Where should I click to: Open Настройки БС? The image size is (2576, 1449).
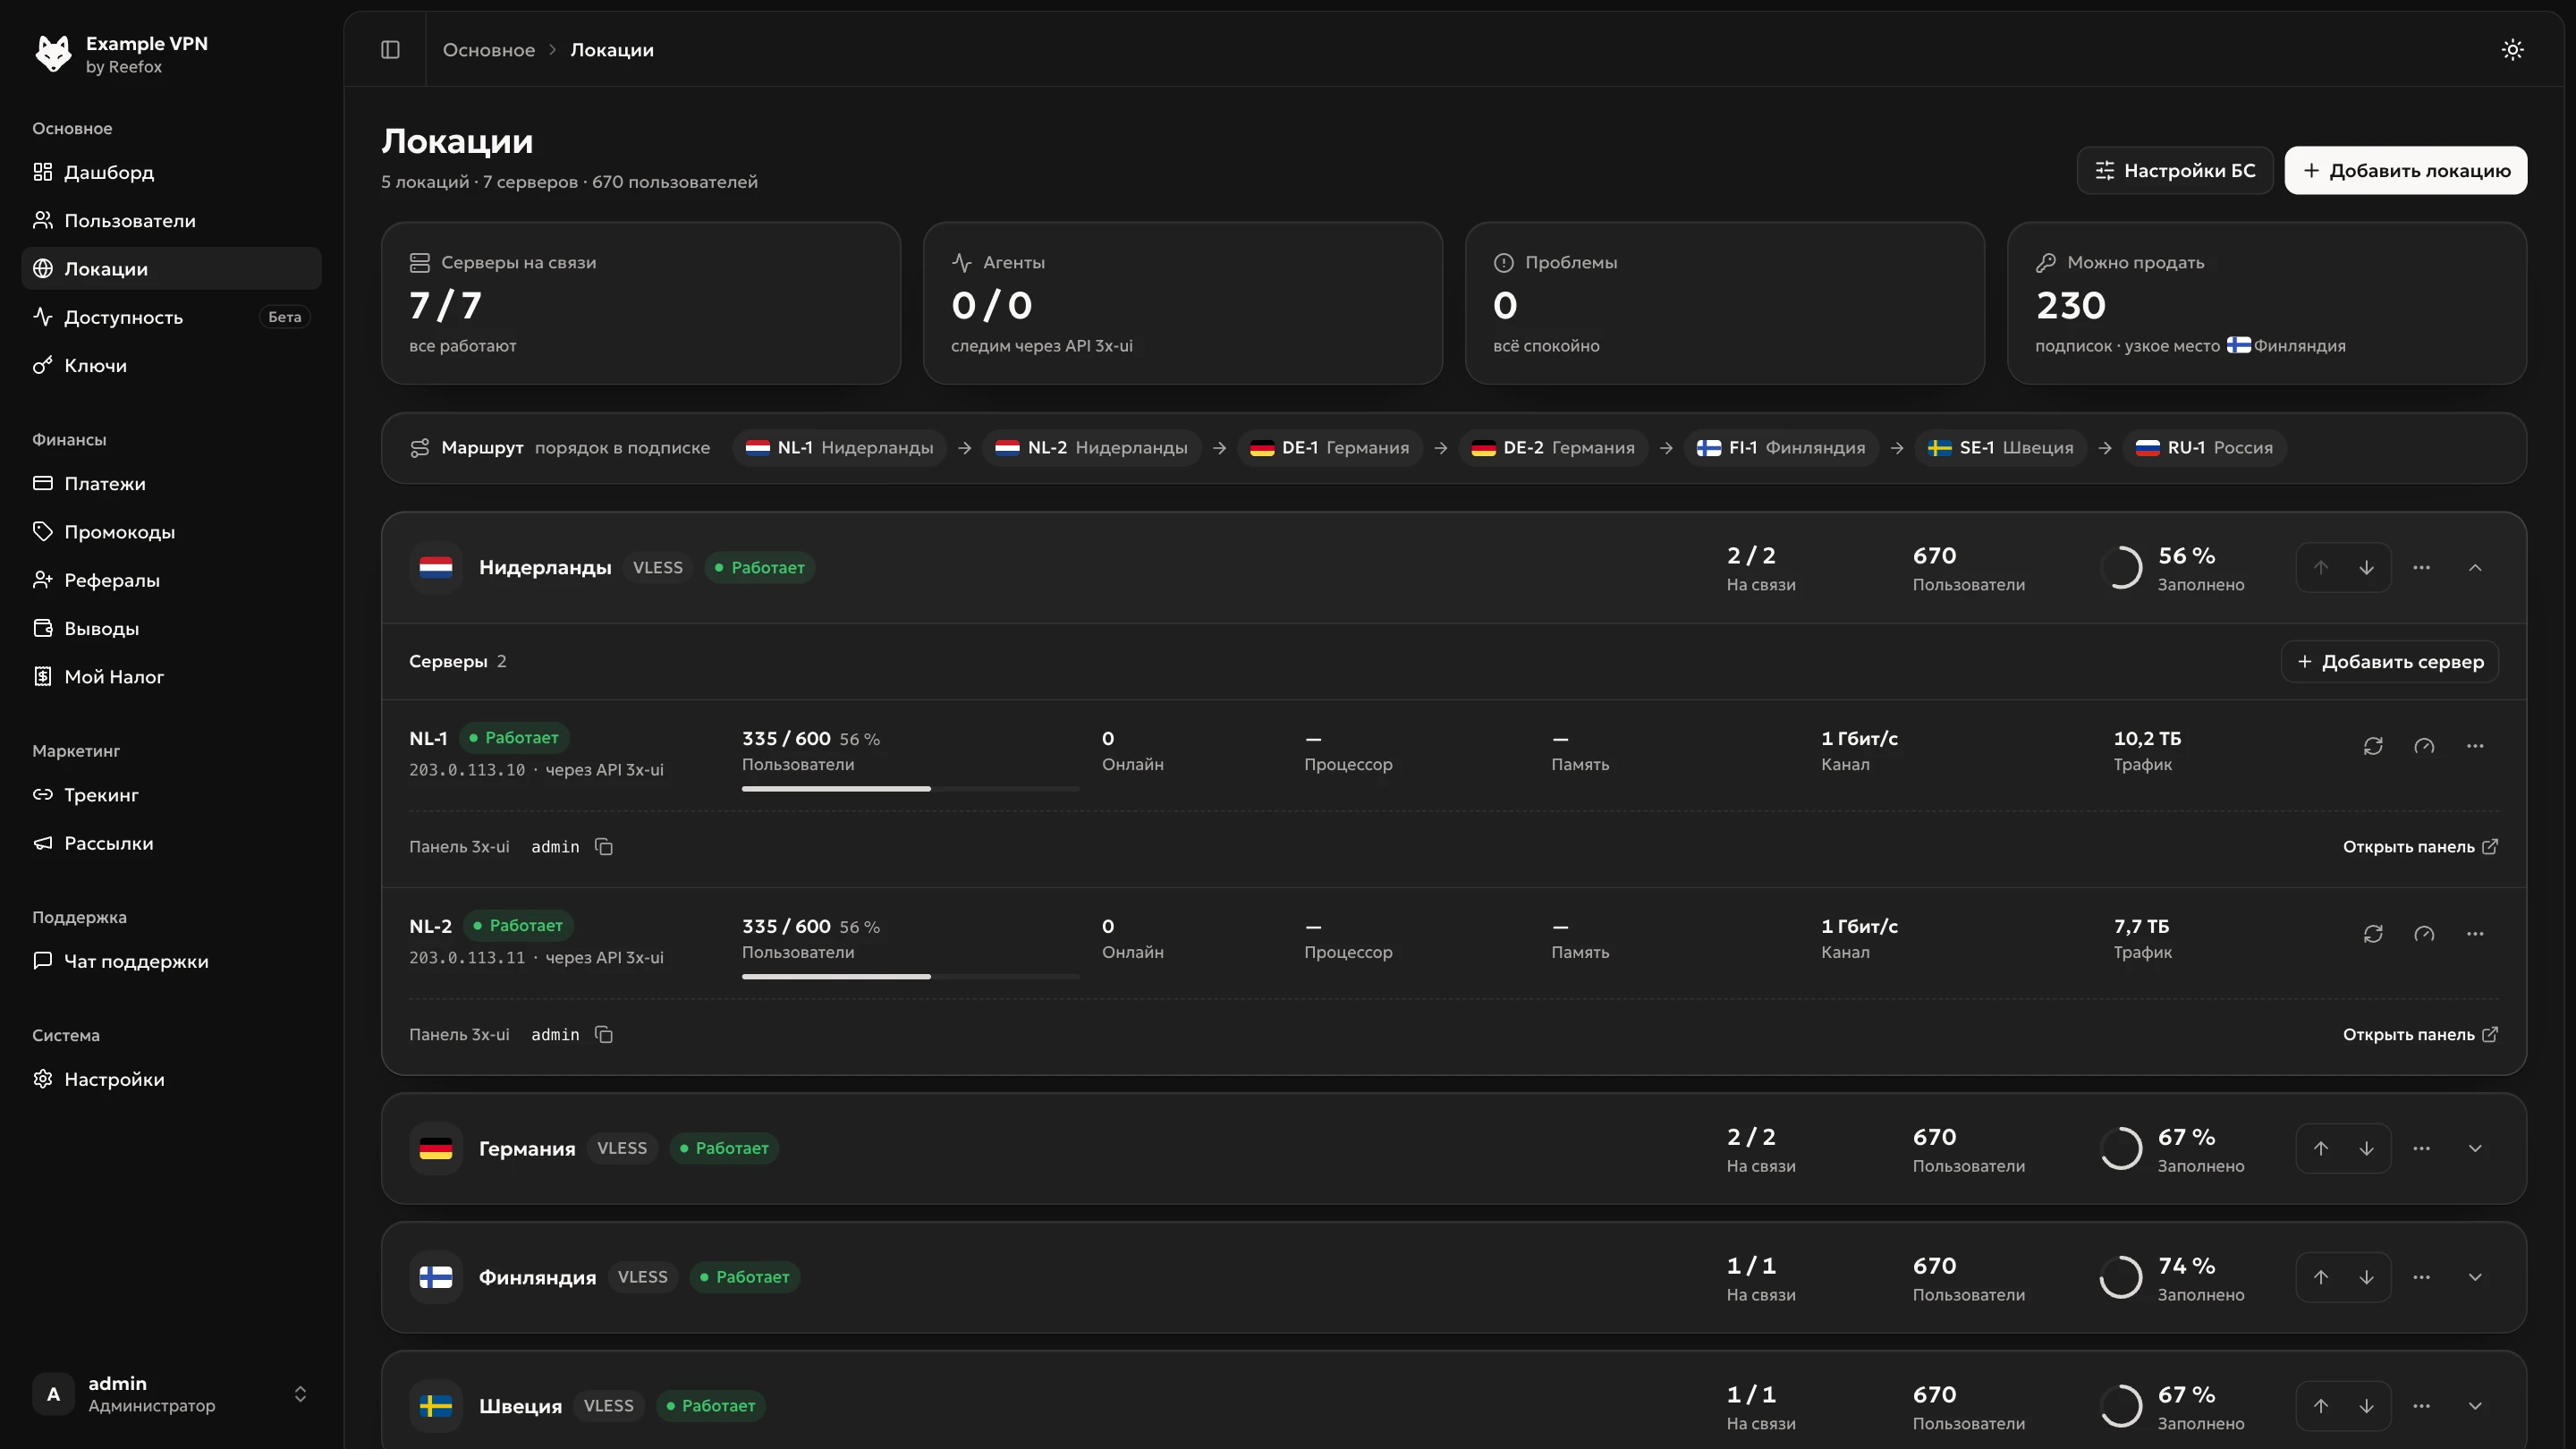2175,170
